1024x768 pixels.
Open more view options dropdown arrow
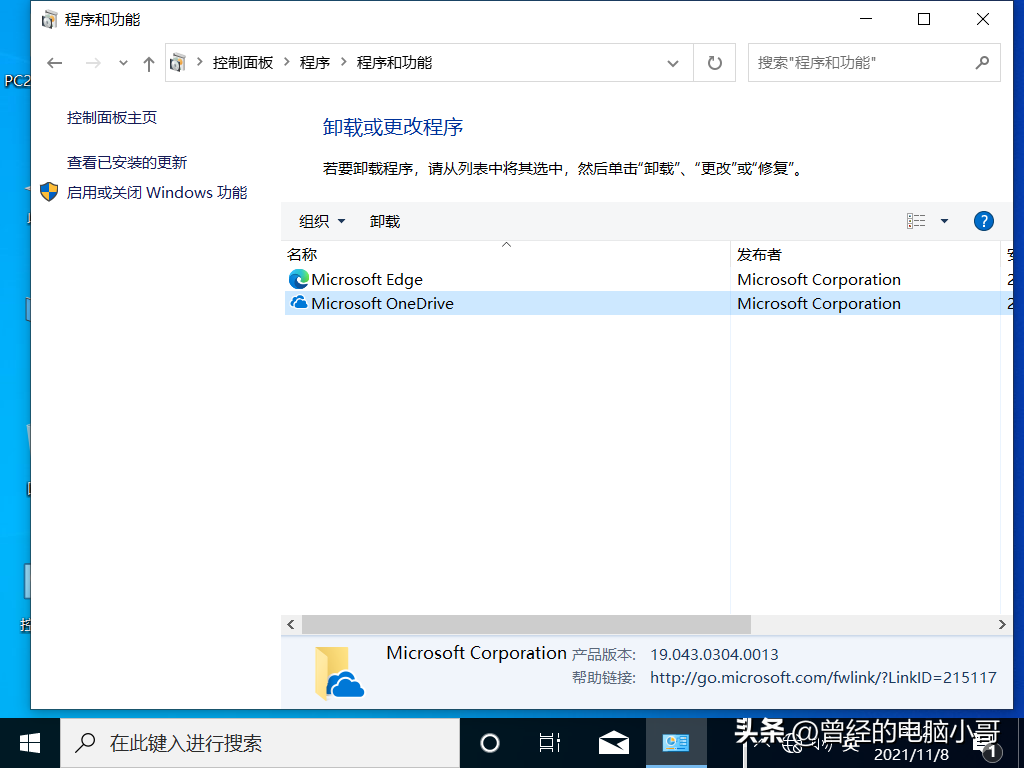(944, 221)
